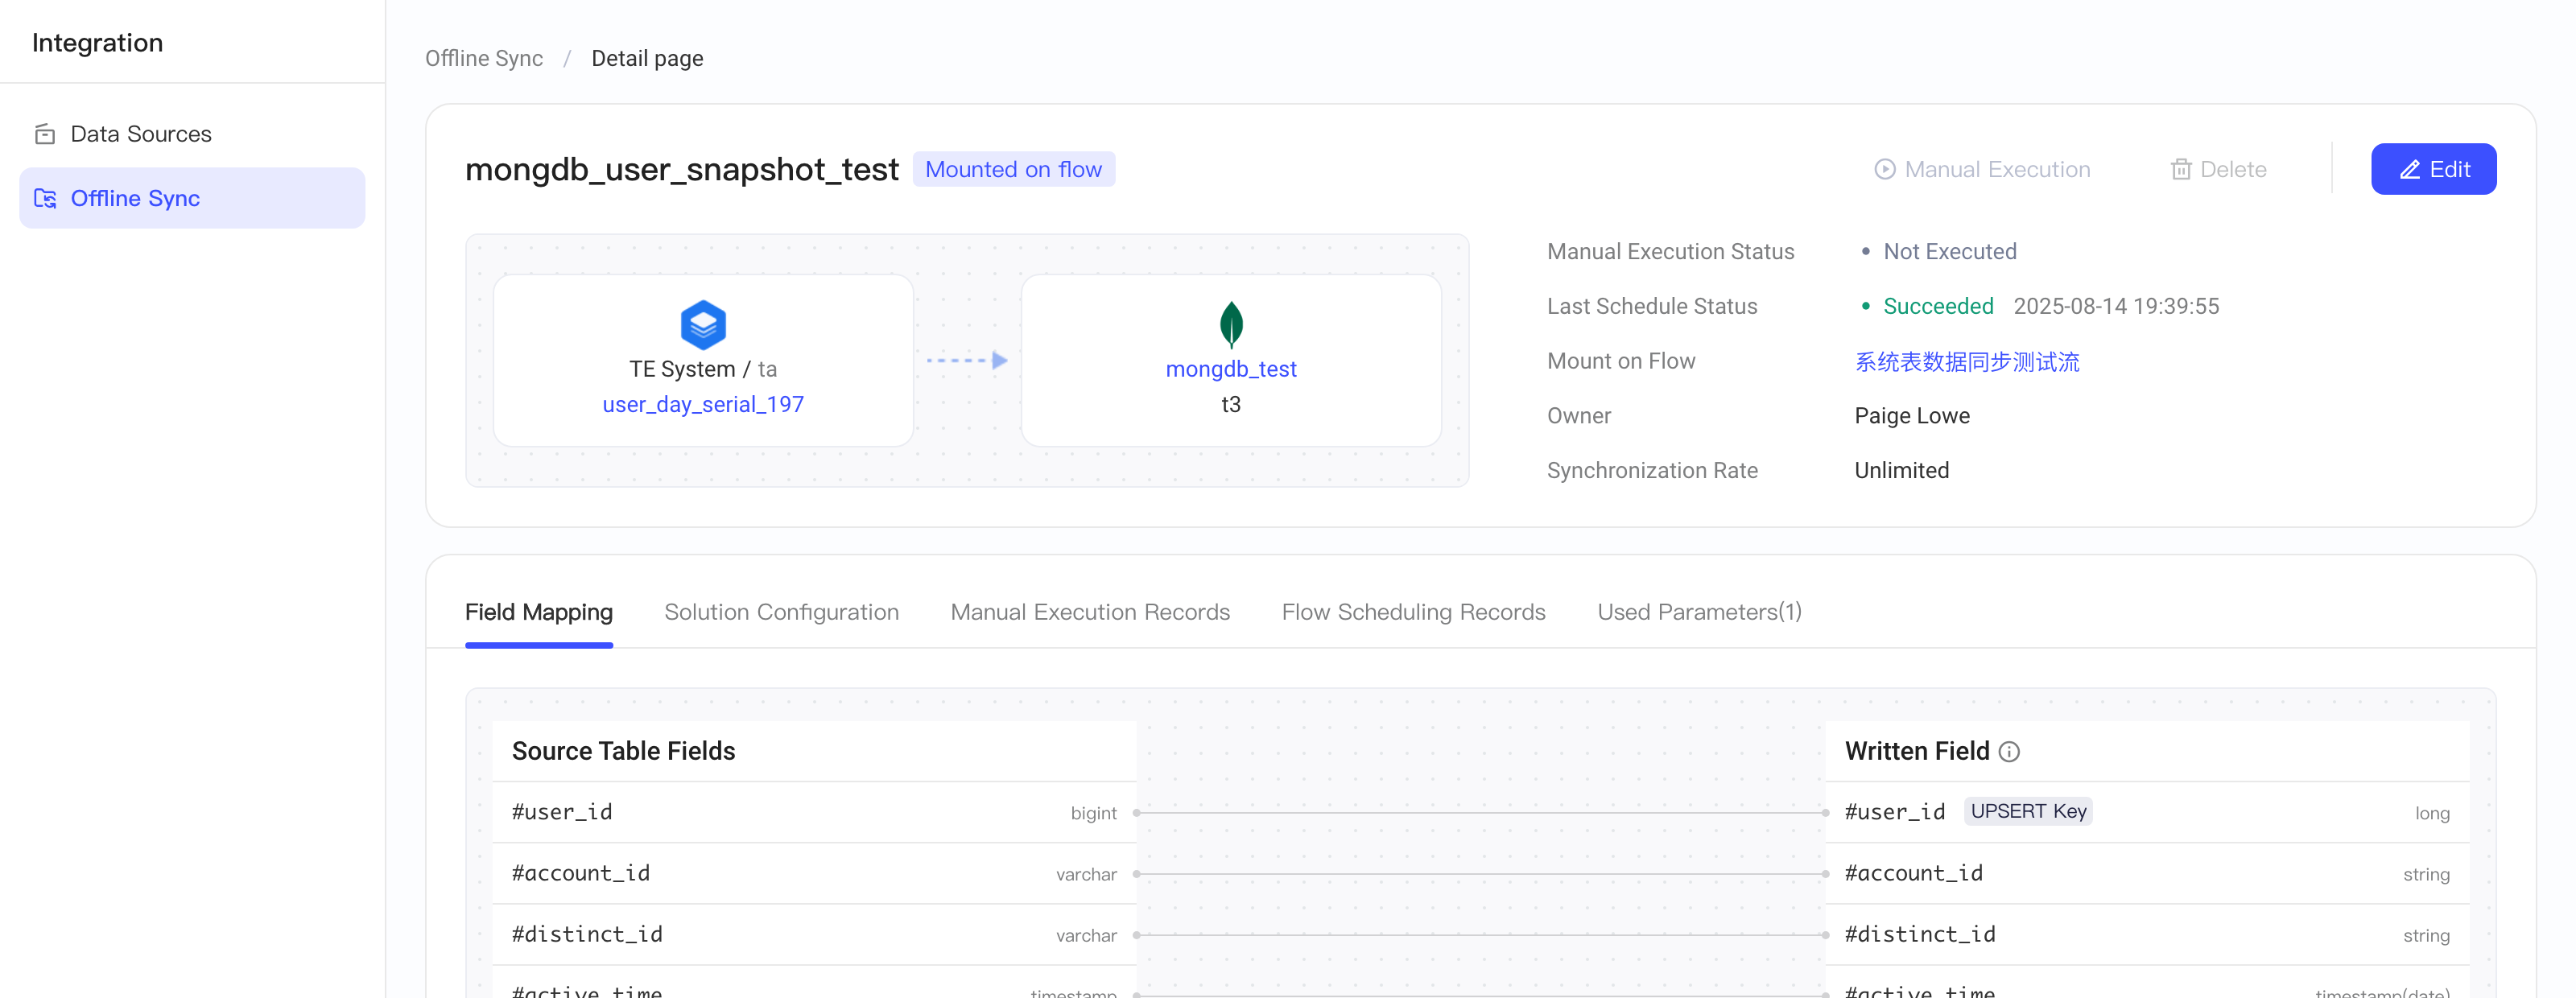Image resolution: width=2576 pixels, height=998 pixels.
Task: Click the Not Executed status text
Action: tap(1950, 251)
